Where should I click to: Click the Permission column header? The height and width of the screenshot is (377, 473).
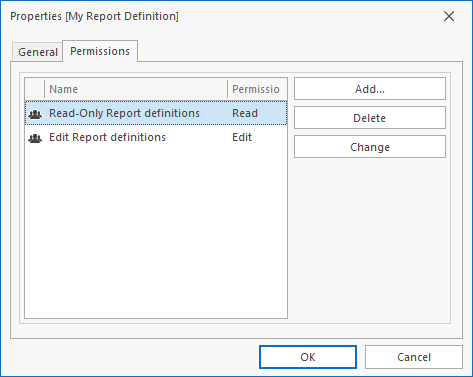point(257,89)
